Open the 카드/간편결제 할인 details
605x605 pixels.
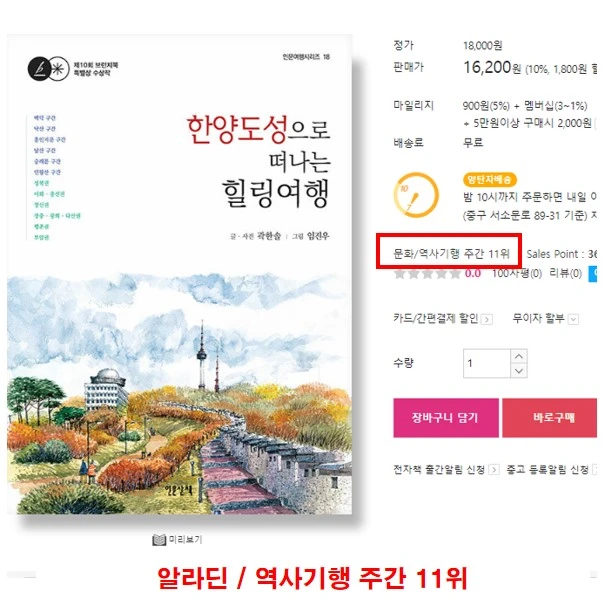(436, 318)
